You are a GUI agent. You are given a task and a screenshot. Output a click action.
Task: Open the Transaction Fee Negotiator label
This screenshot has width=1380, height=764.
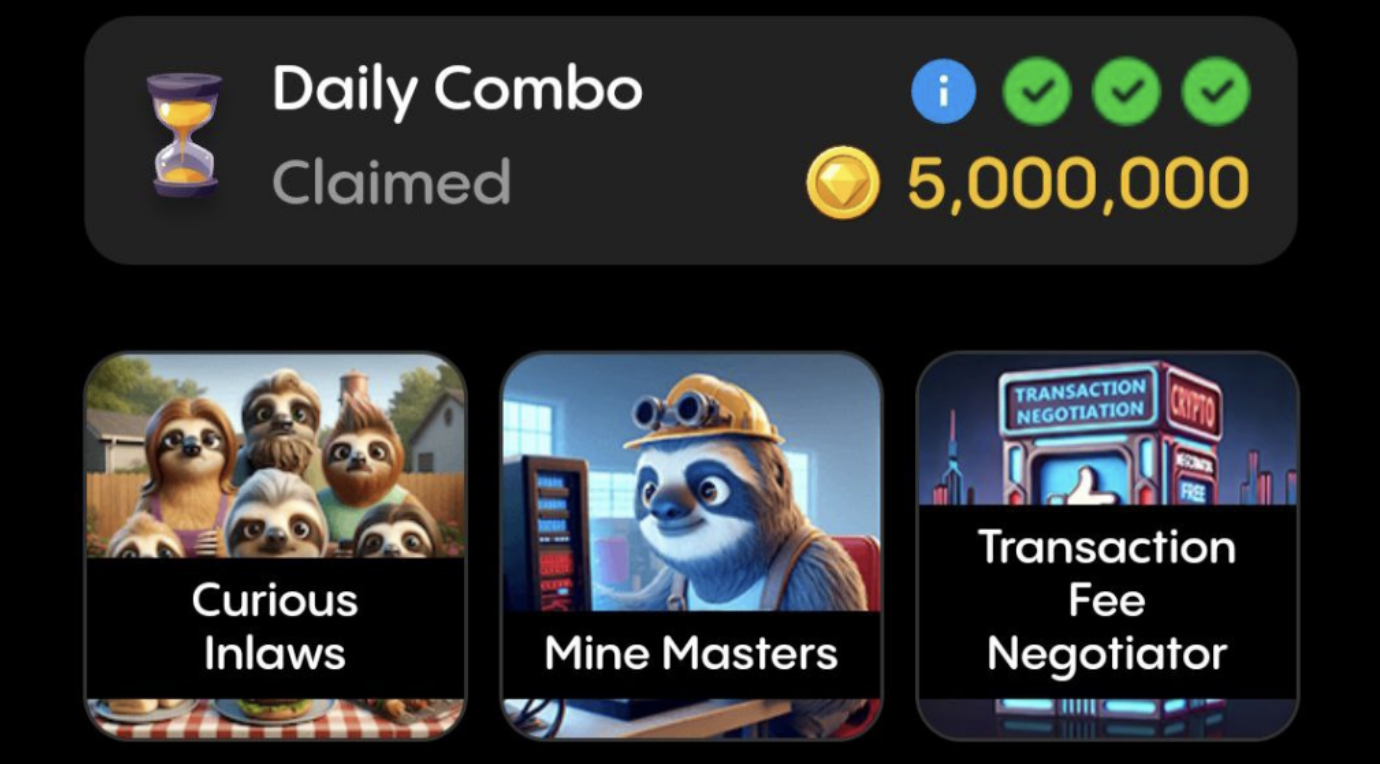(1107, 601)
